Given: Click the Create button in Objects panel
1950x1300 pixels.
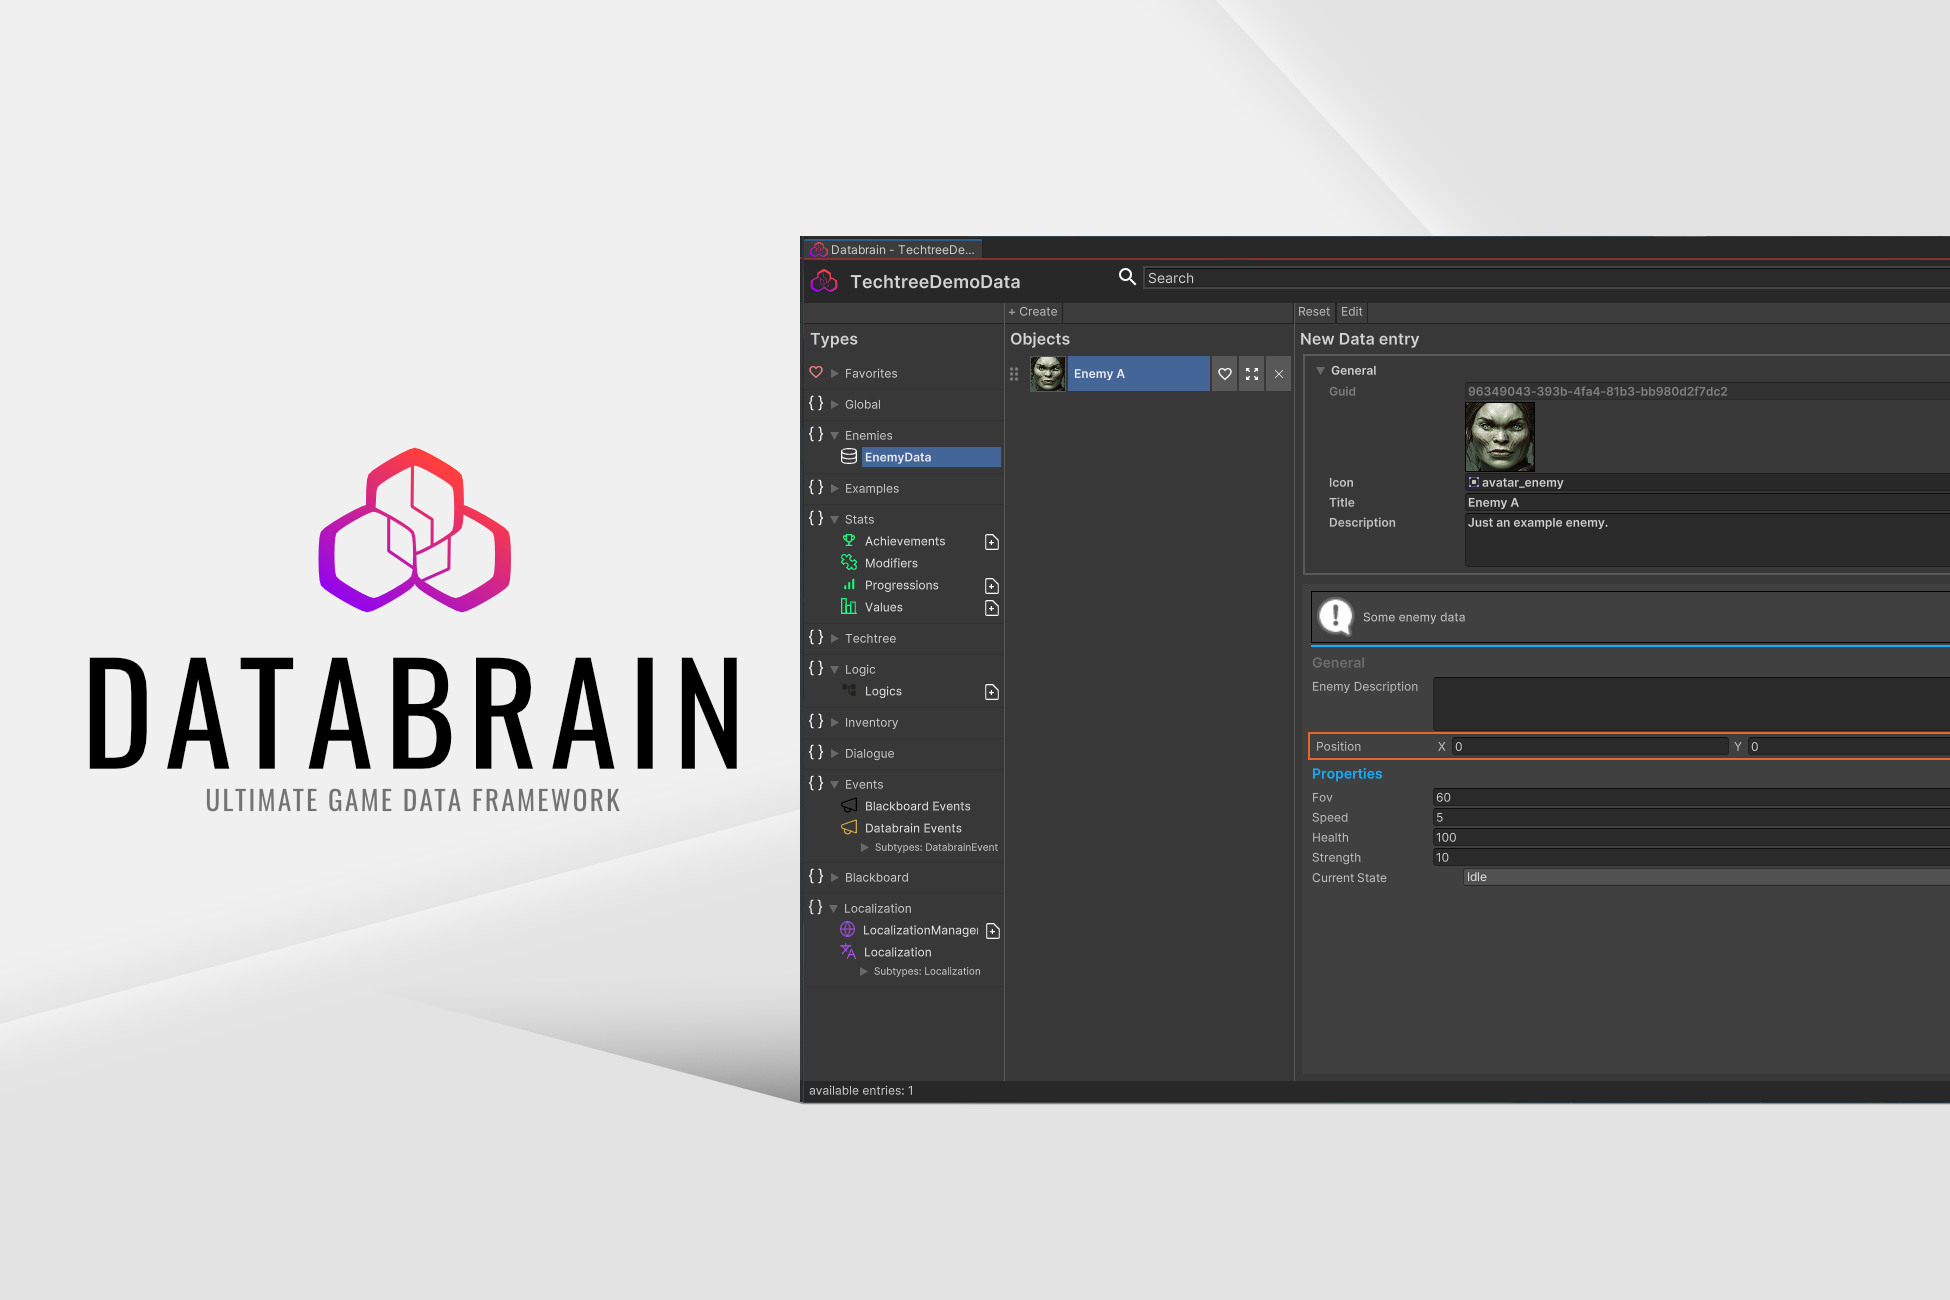Looking at the screenshot, I should (x=1034, y=310).
